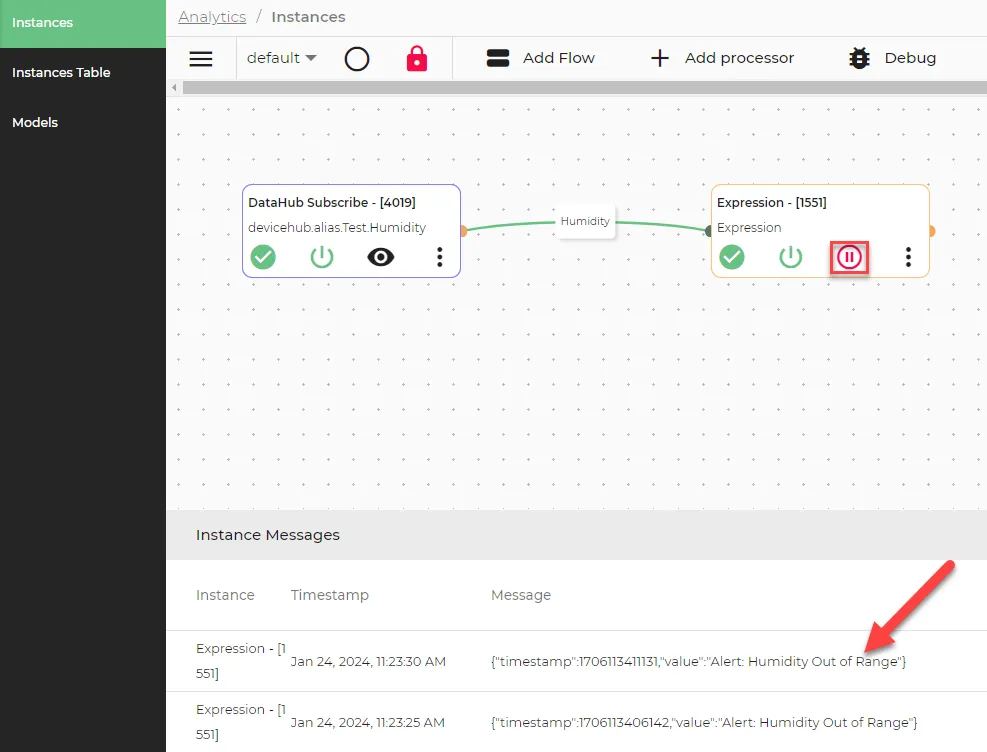Click the orange output port of DataHub Subscribe
This screenshot has height=752, width=987.
(x=463, y=231)
